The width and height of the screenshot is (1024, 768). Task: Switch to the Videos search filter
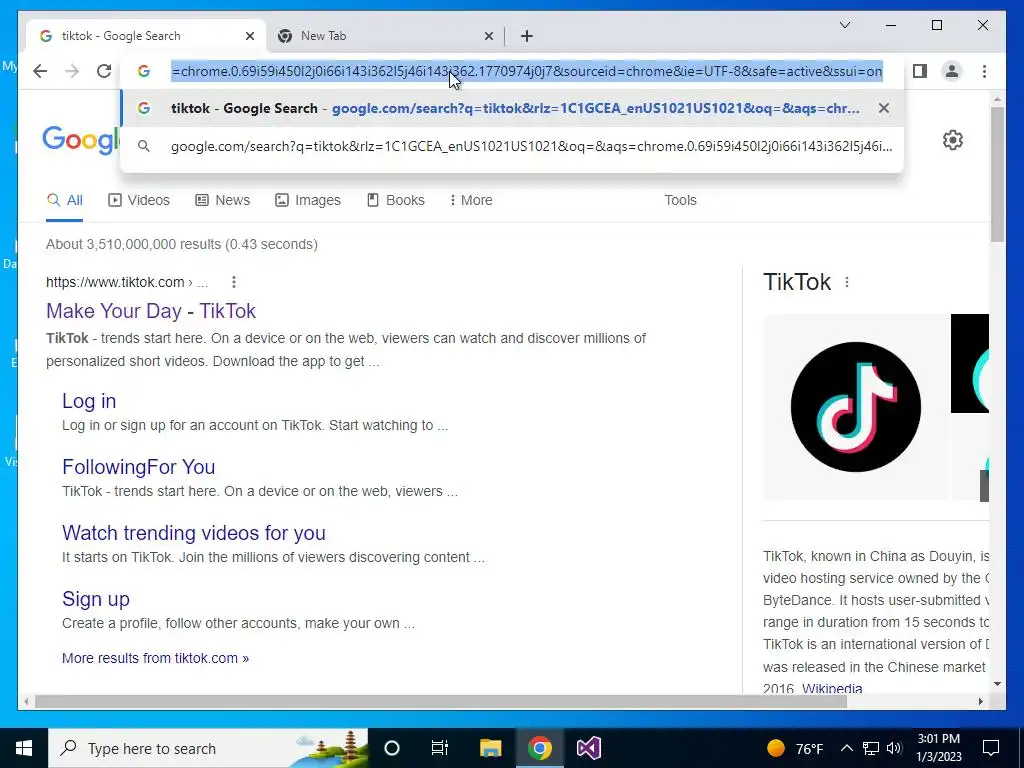(x=139, y=200)
